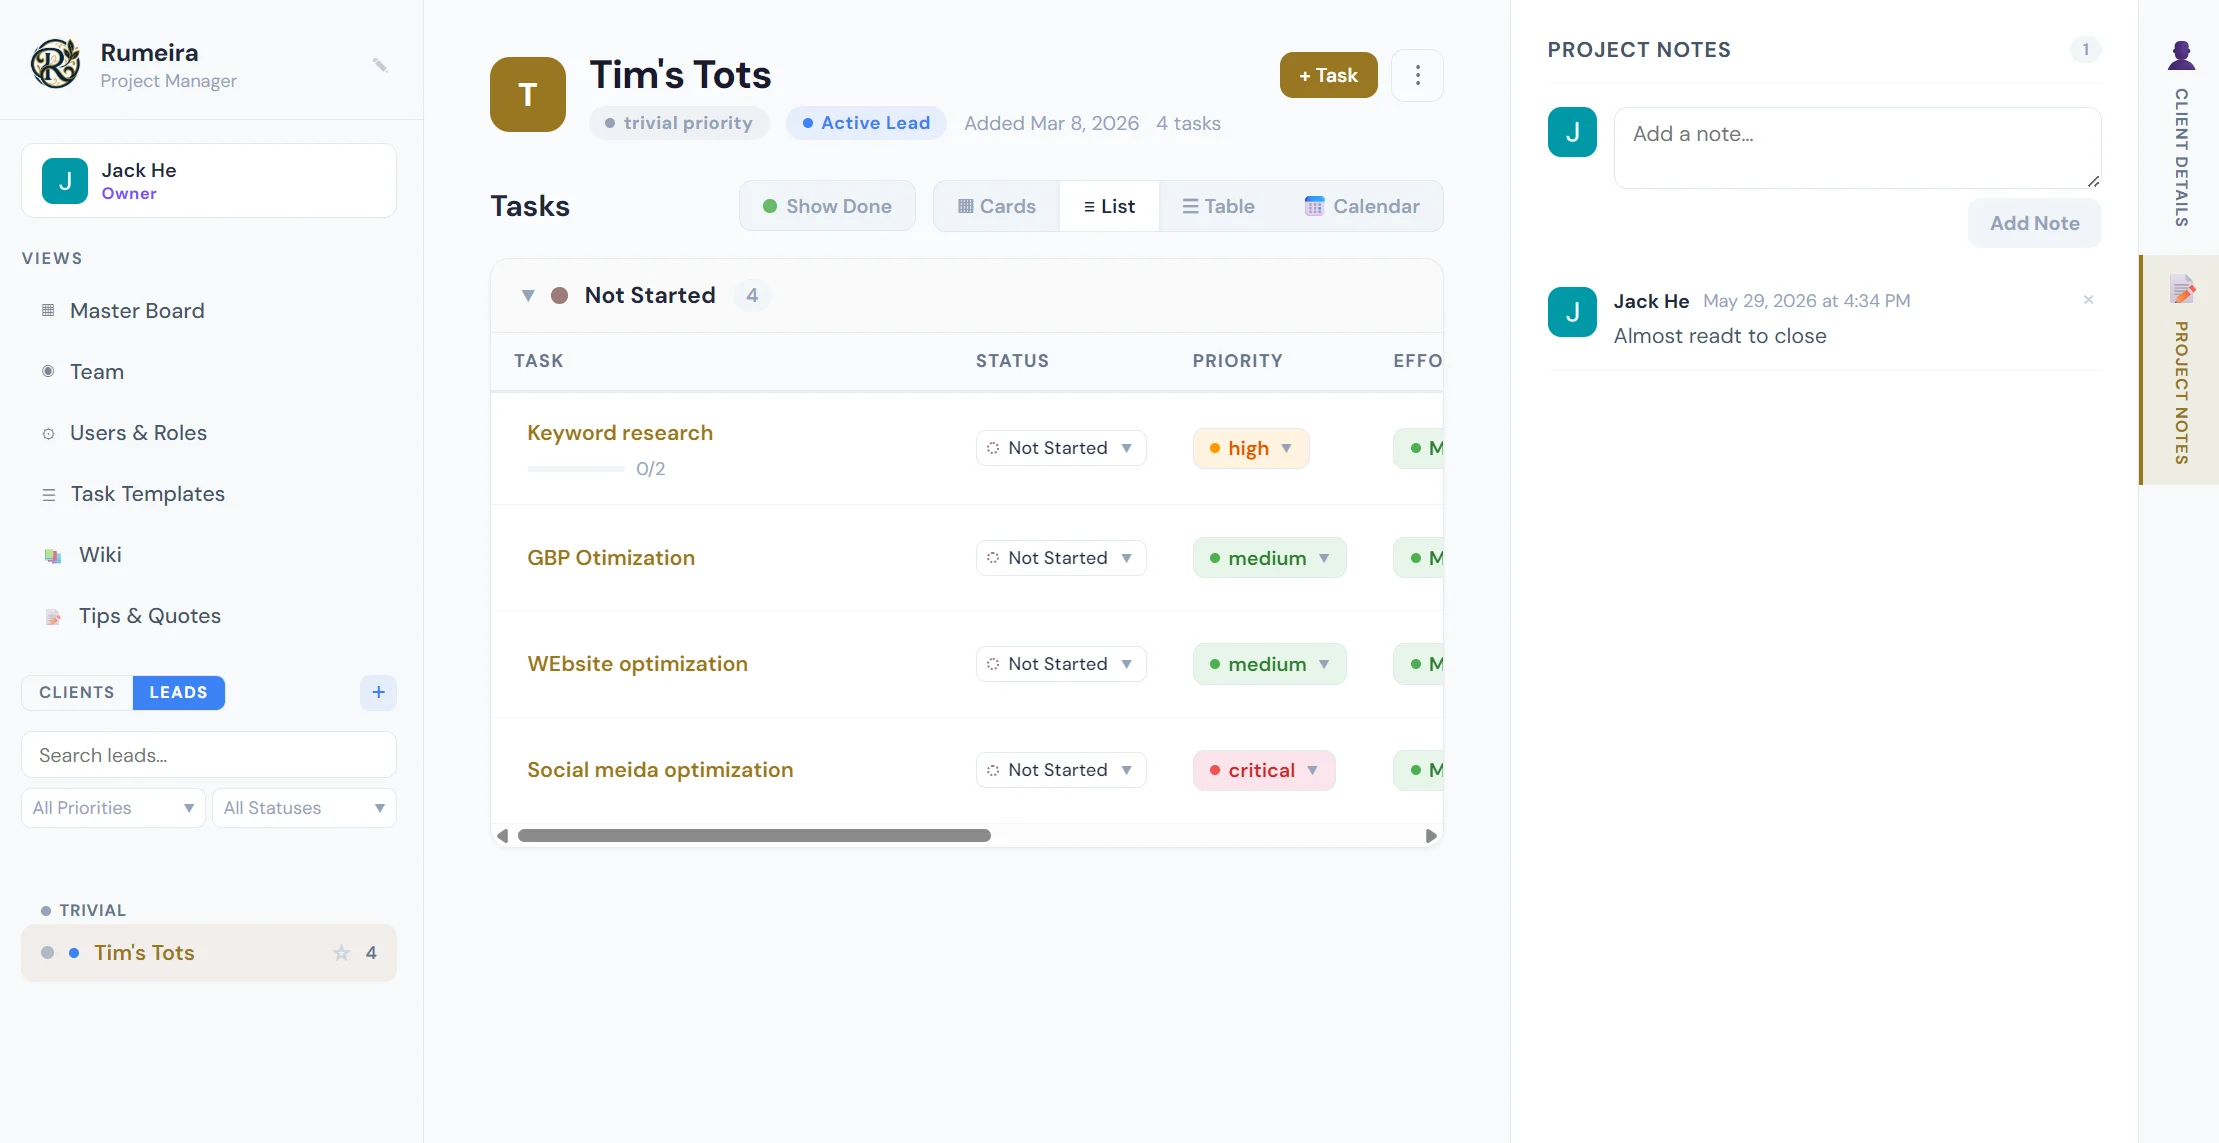Star the Tim's Tots lead
Screen dimensions: 2219x1143
(x=341, y=953)
